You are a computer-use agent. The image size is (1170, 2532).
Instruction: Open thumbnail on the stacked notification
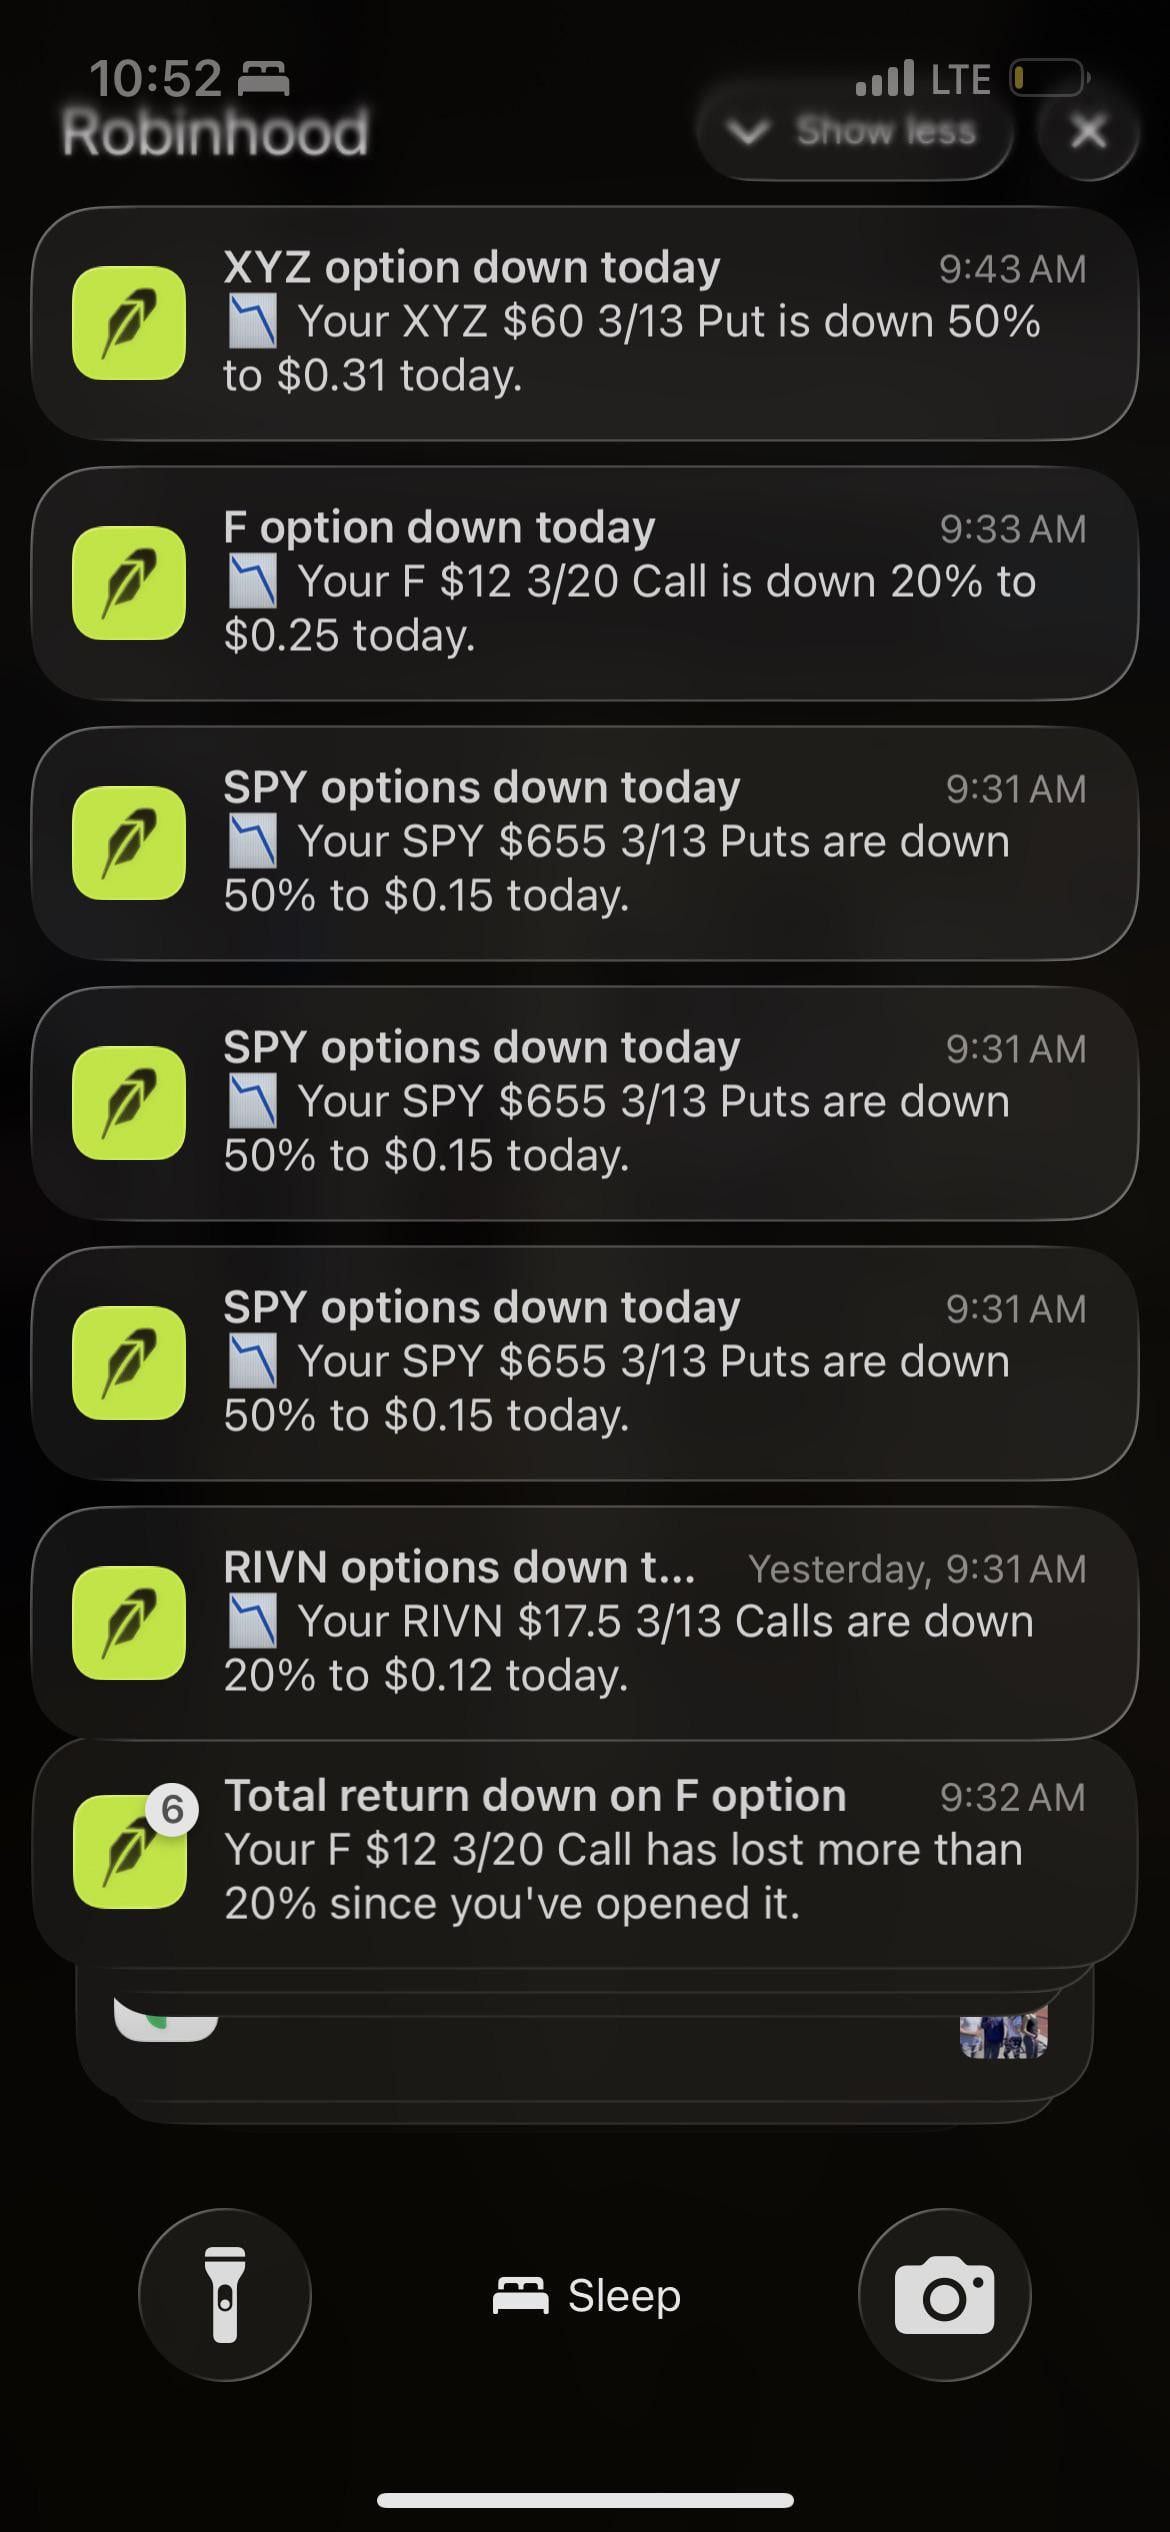(x=1003, y=2028)
